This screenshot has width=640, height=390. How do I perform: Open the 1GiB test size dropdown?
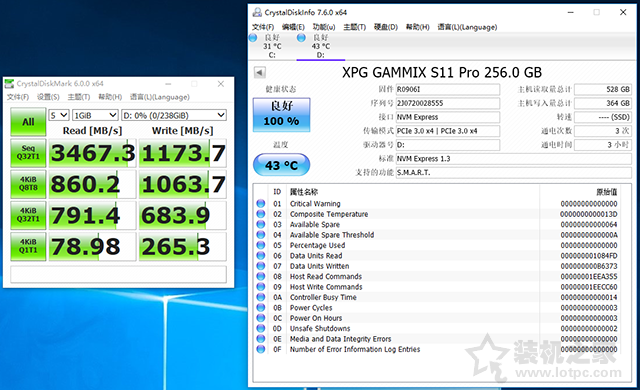(95, 115)
